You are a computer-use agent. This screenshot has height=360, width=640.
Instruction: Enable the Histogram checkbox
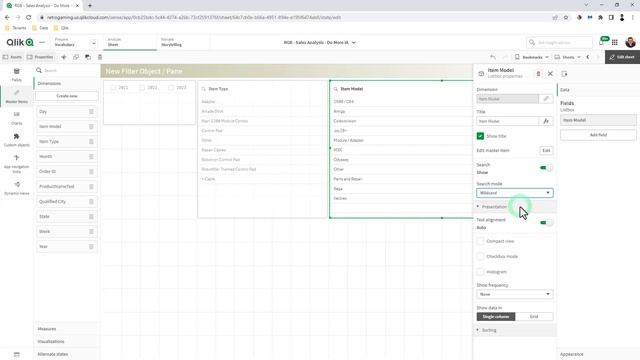480,272
